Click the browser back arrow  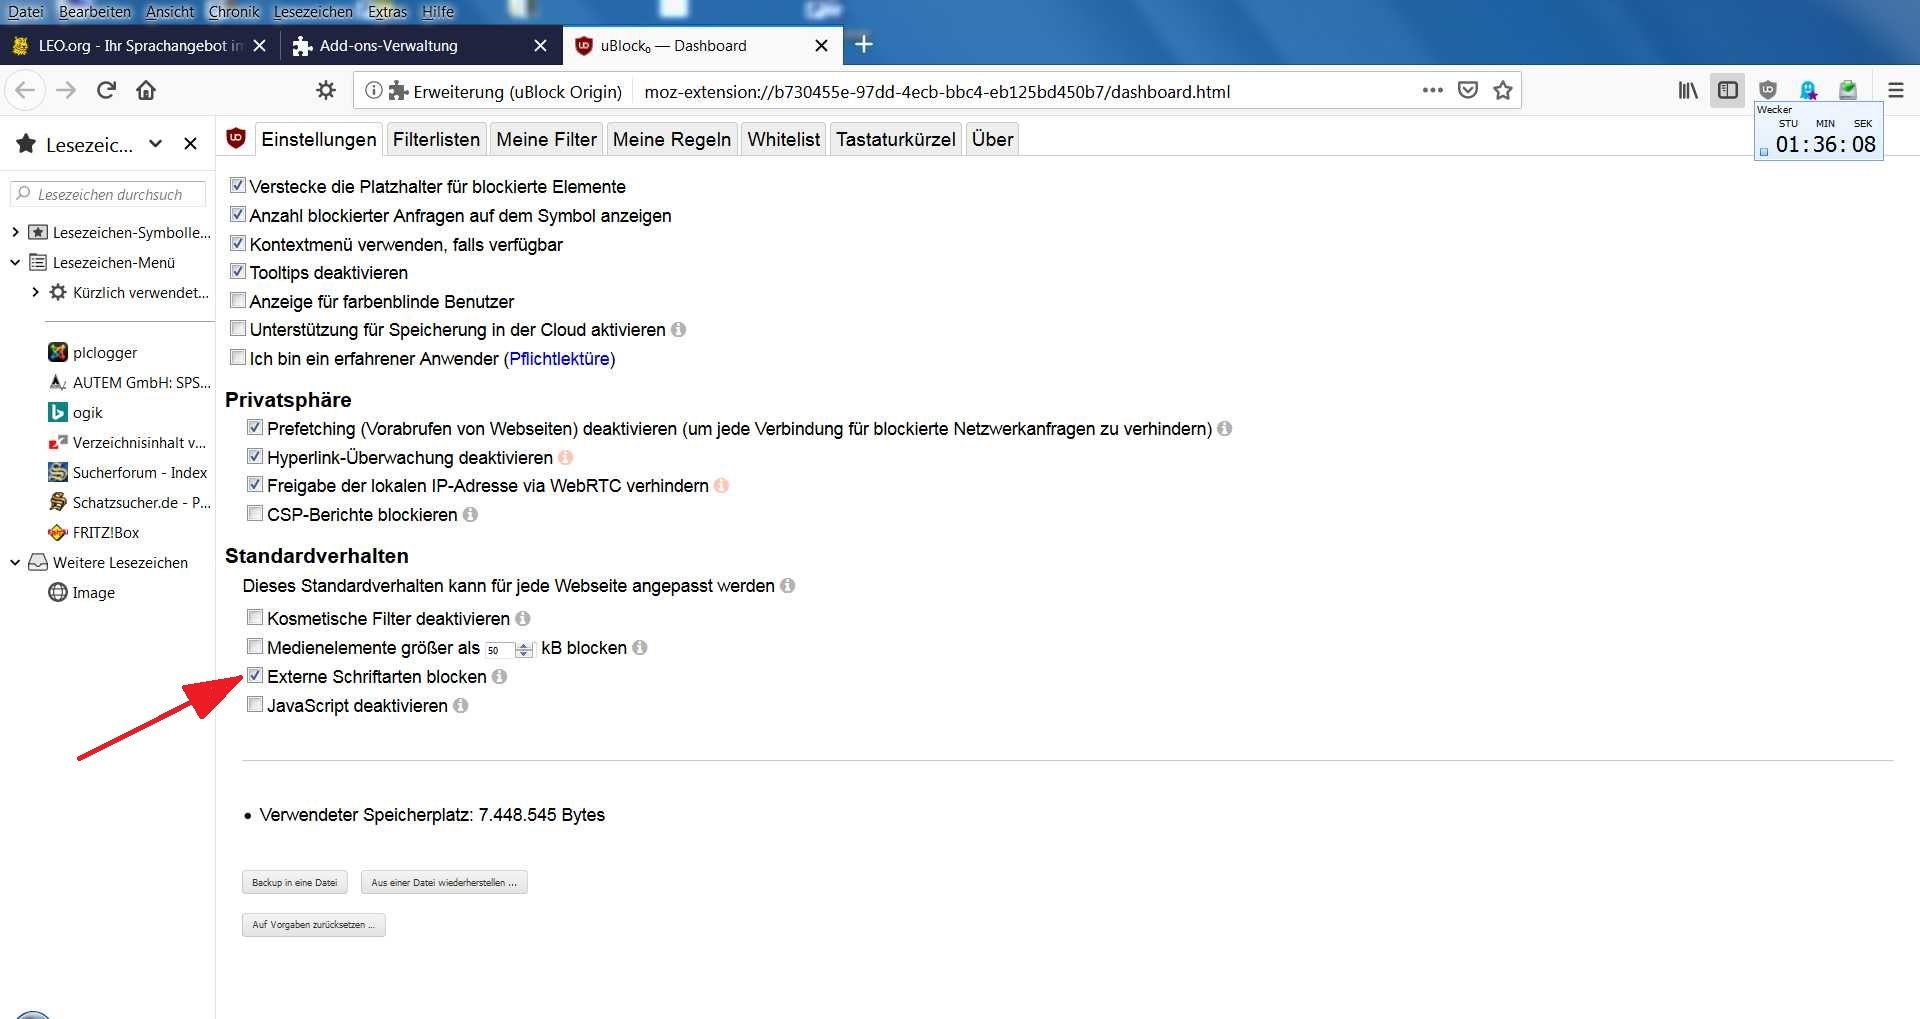(x=25, y=90)
